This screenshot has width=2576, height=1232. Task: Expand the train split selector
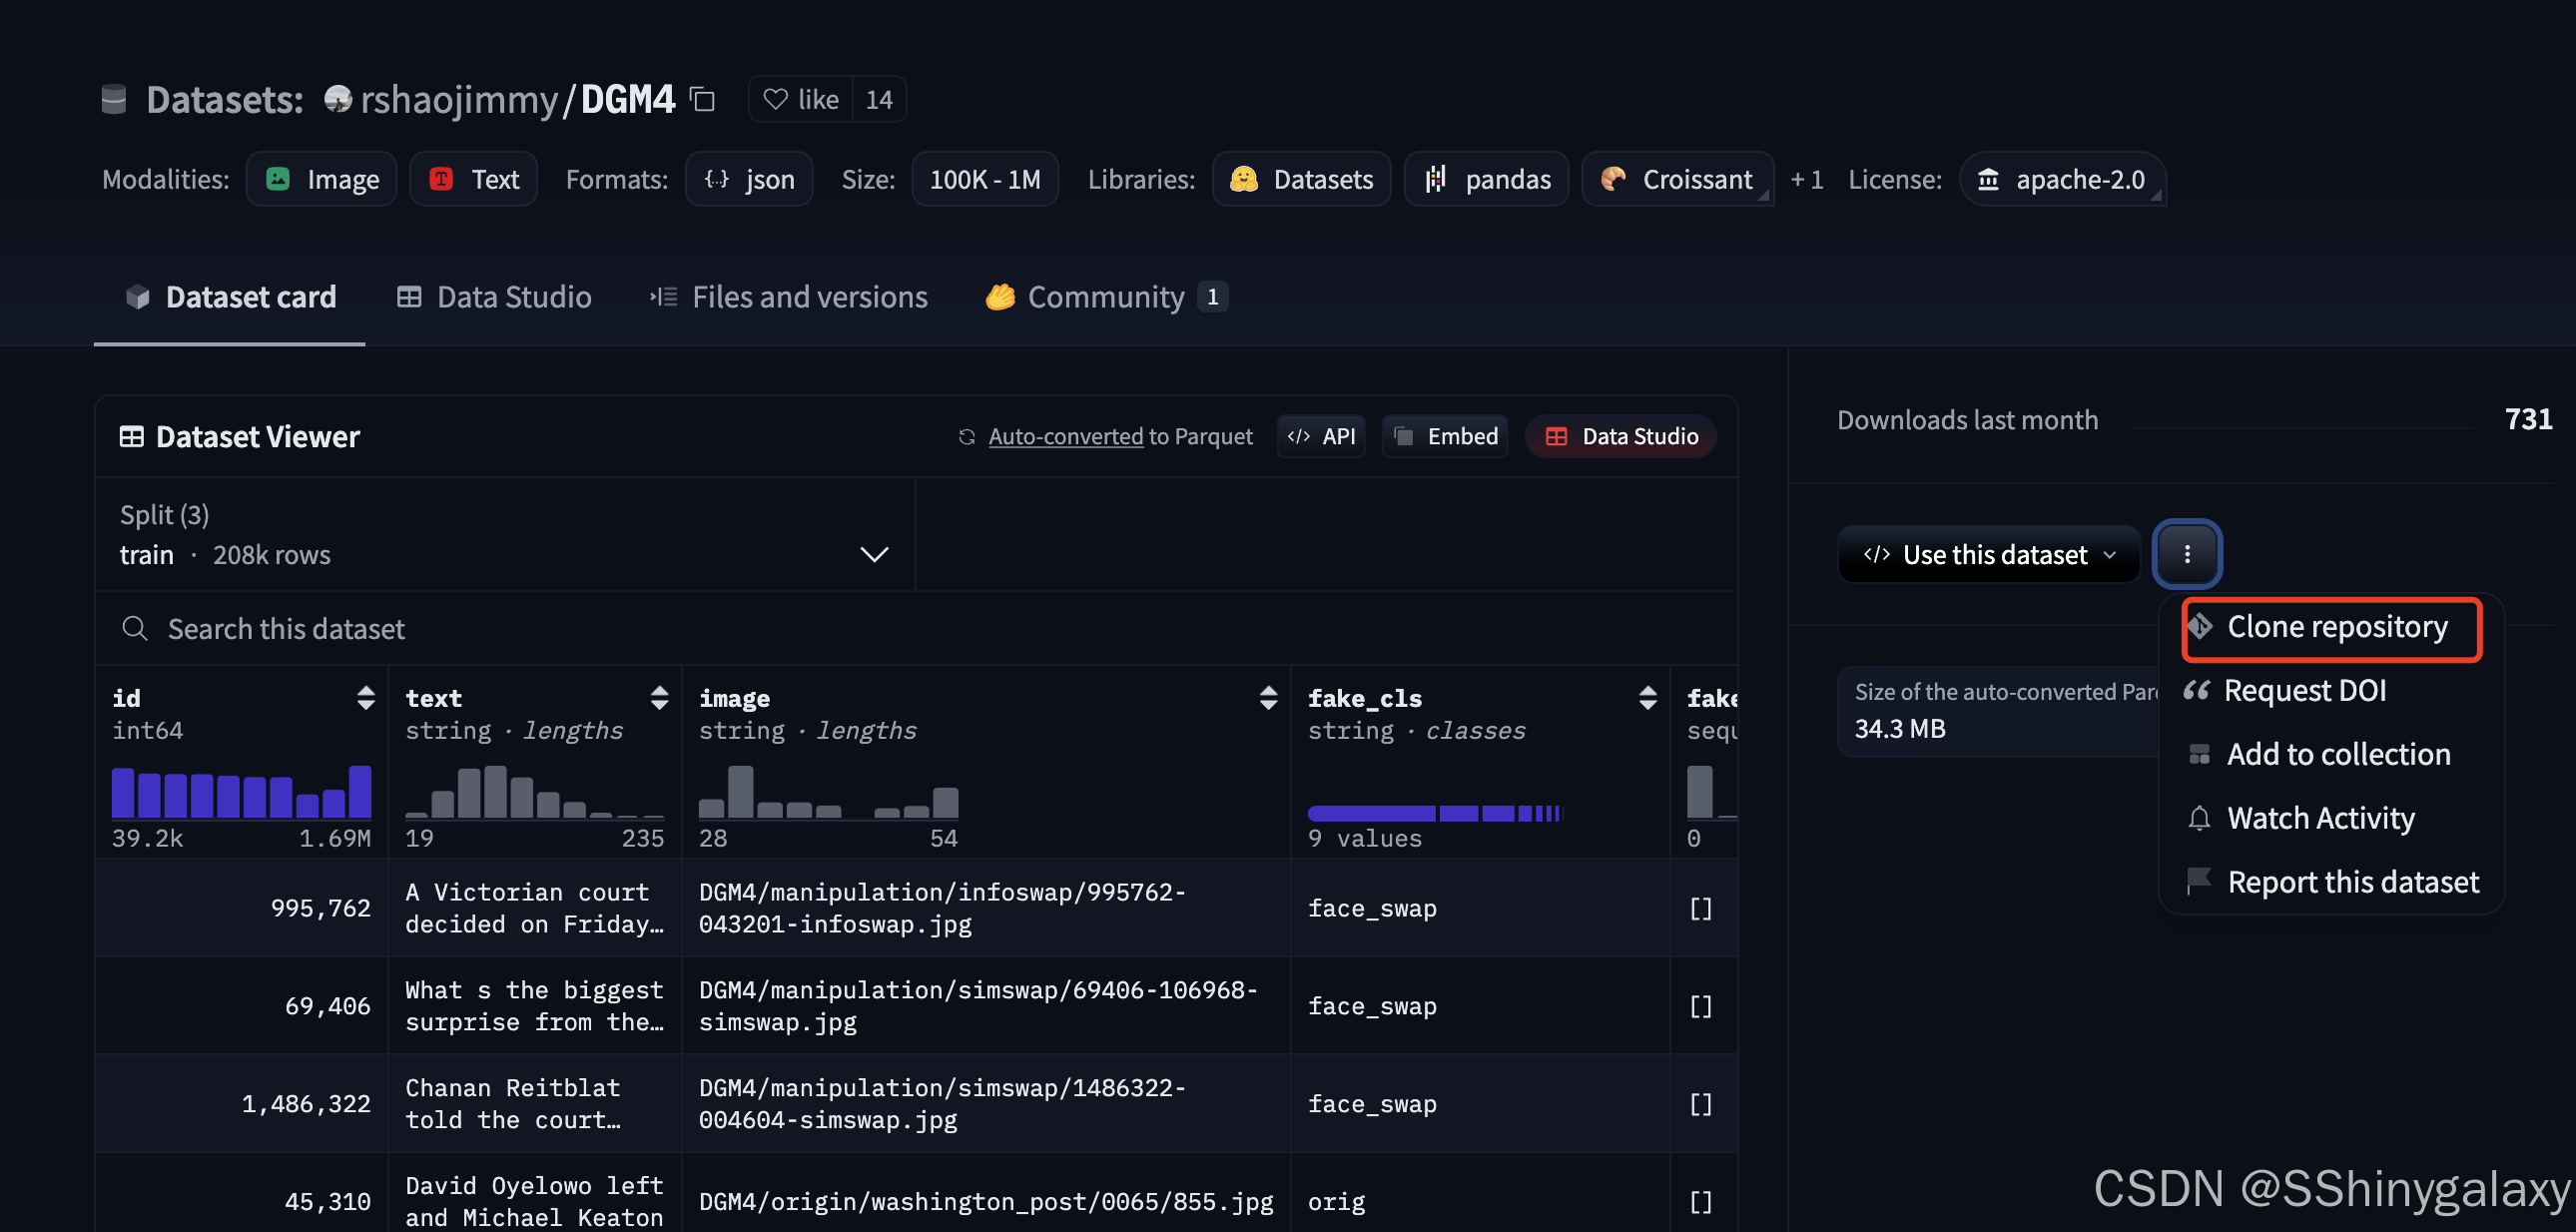click(x=873, y=554)
